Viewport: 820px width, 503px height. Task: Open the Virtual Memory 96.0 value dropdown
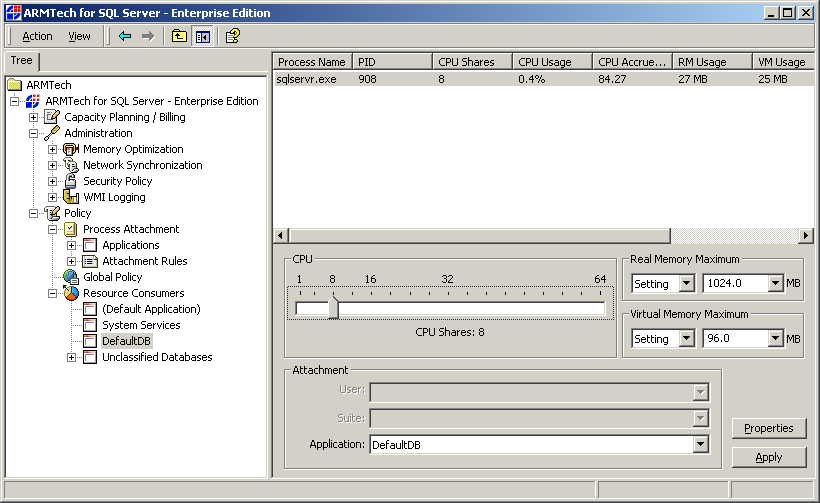click(x=775, y=339)
